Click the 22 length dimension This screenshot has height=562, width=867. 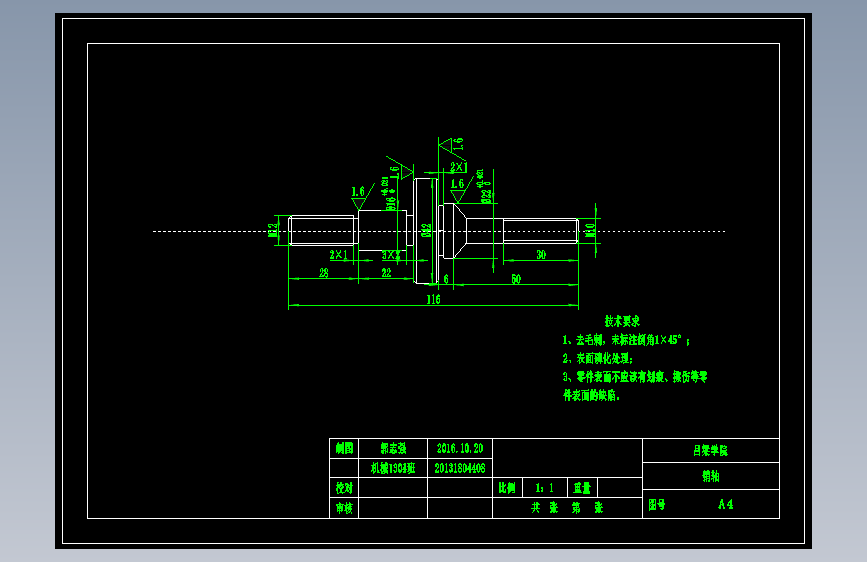[386, 273]
